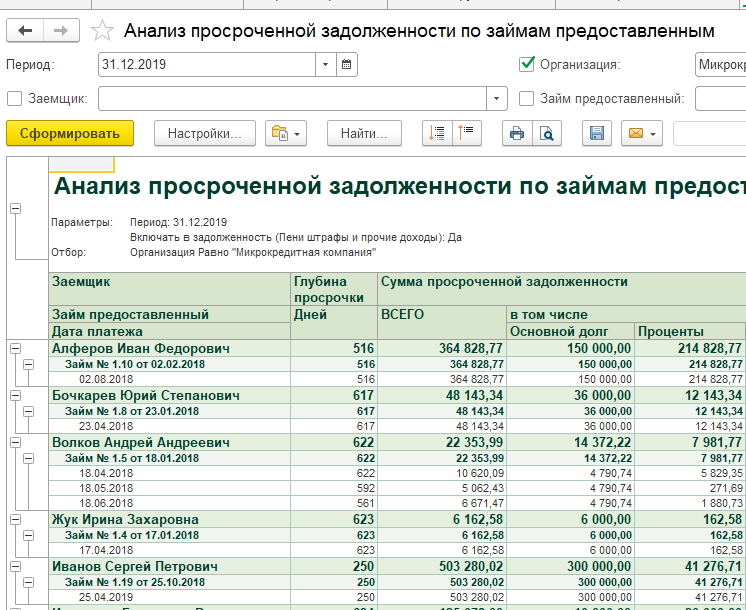Select total value 503 280,02 for Иванов
Screen dimensions: 746x610
point(442,566)
